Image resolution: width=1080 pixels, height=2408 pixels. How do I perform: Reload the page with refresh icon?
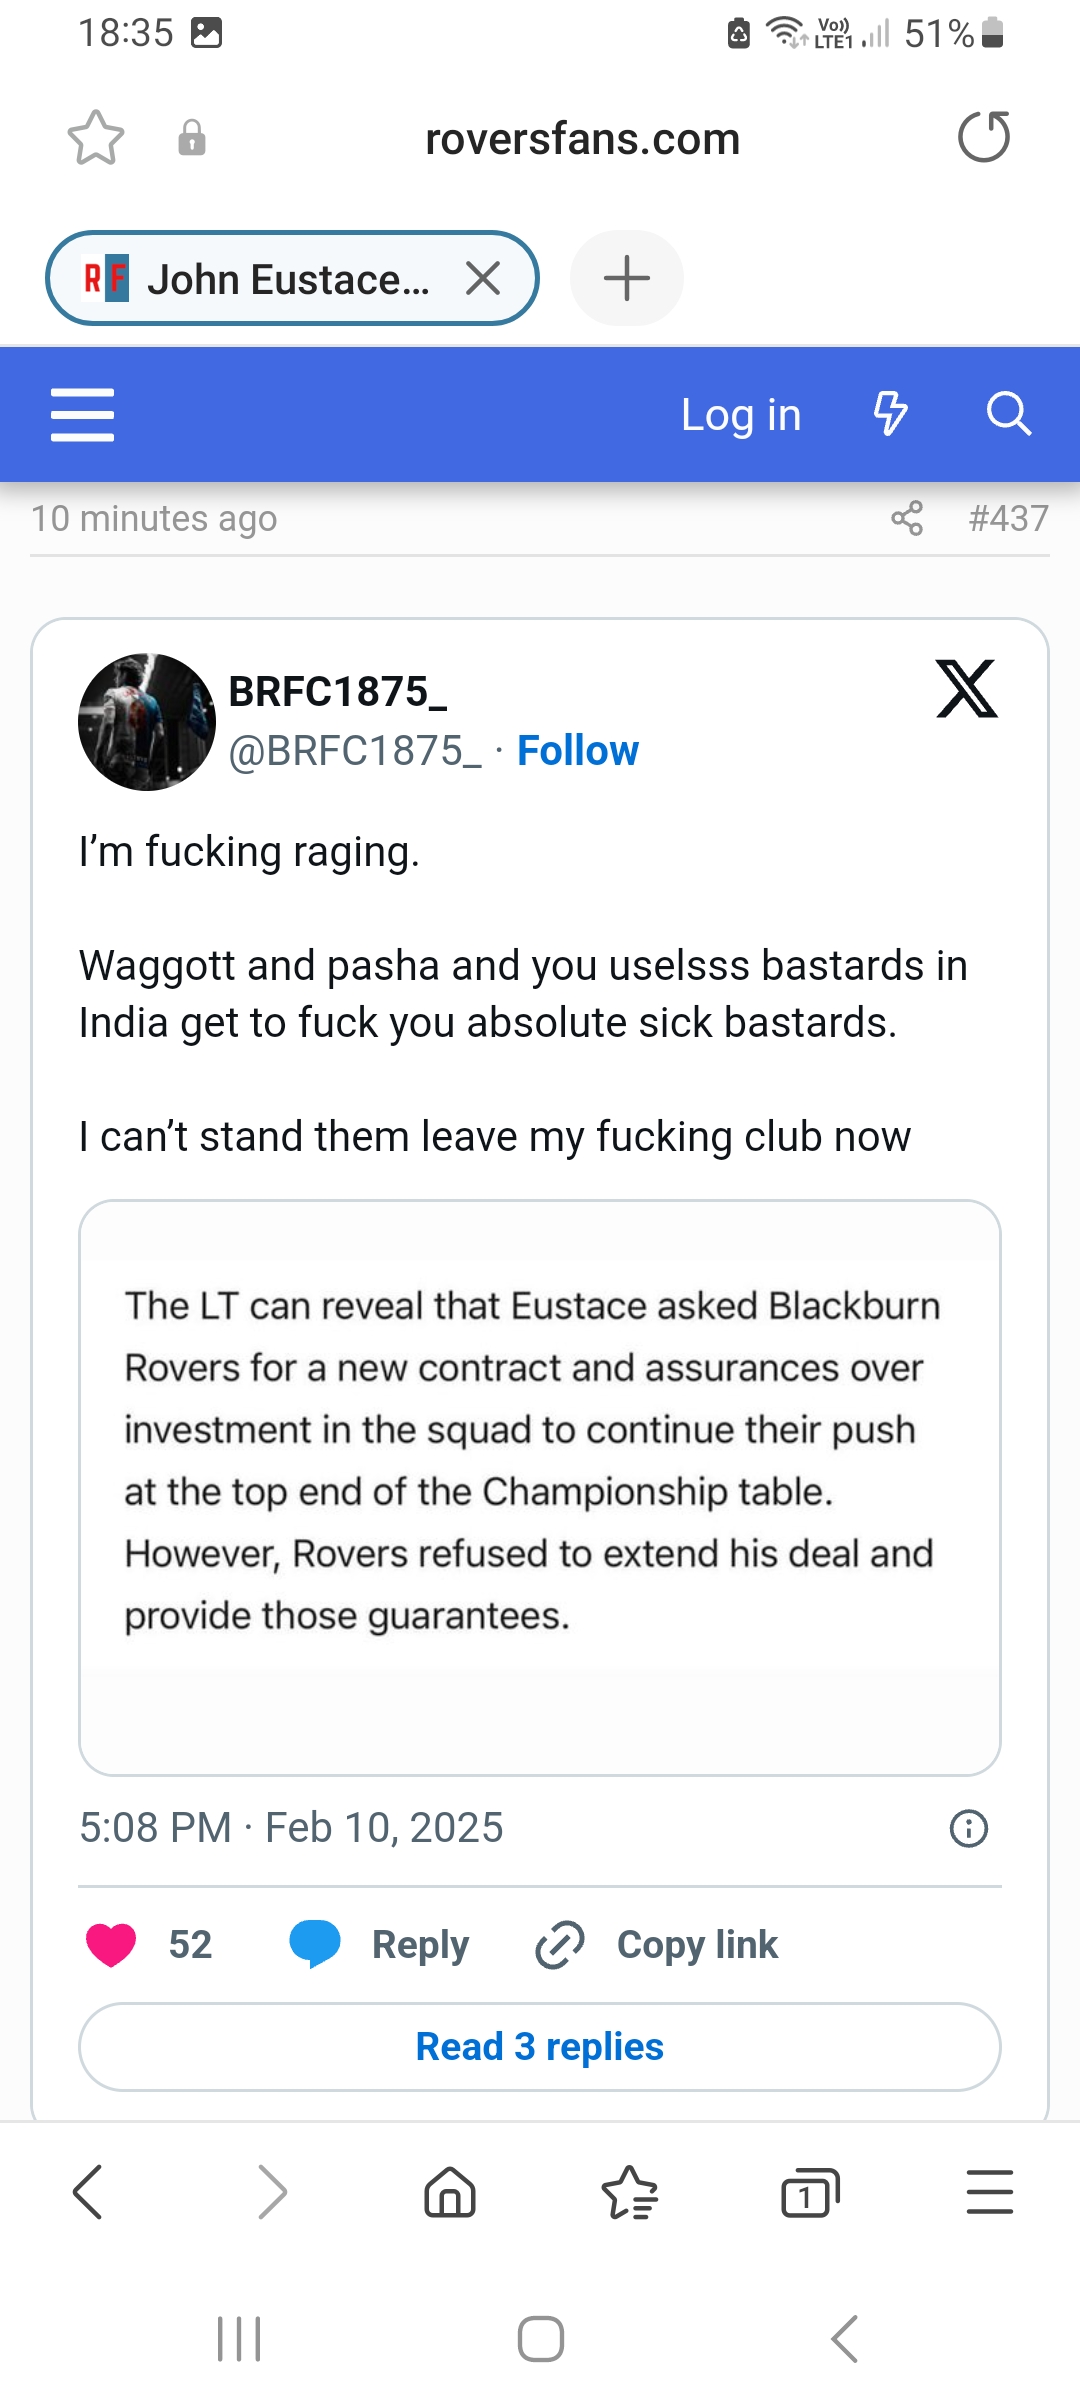(984, 137)
